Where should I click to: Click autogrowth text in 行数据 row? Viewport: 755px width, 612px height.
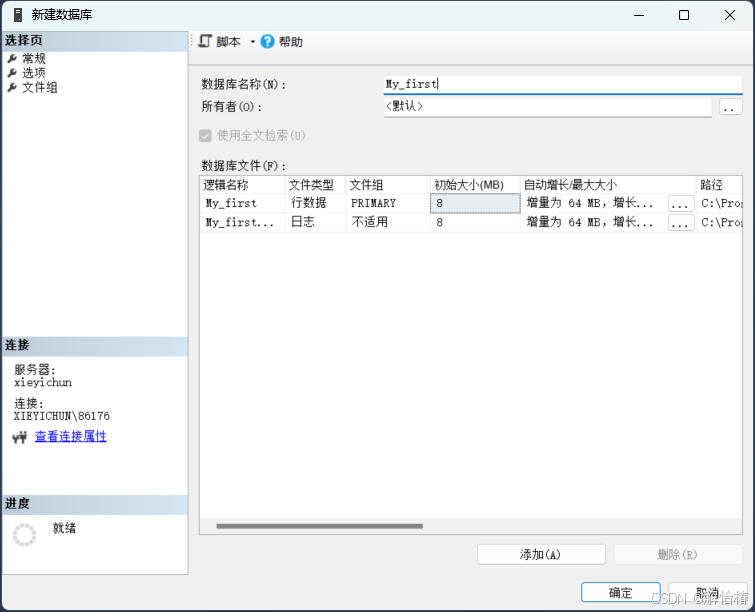pos(590,203)
